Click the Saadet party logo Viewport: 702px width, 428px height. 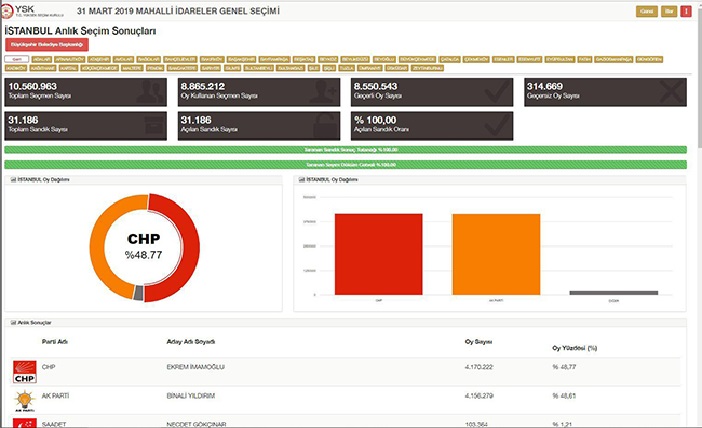tap(24, 423)
